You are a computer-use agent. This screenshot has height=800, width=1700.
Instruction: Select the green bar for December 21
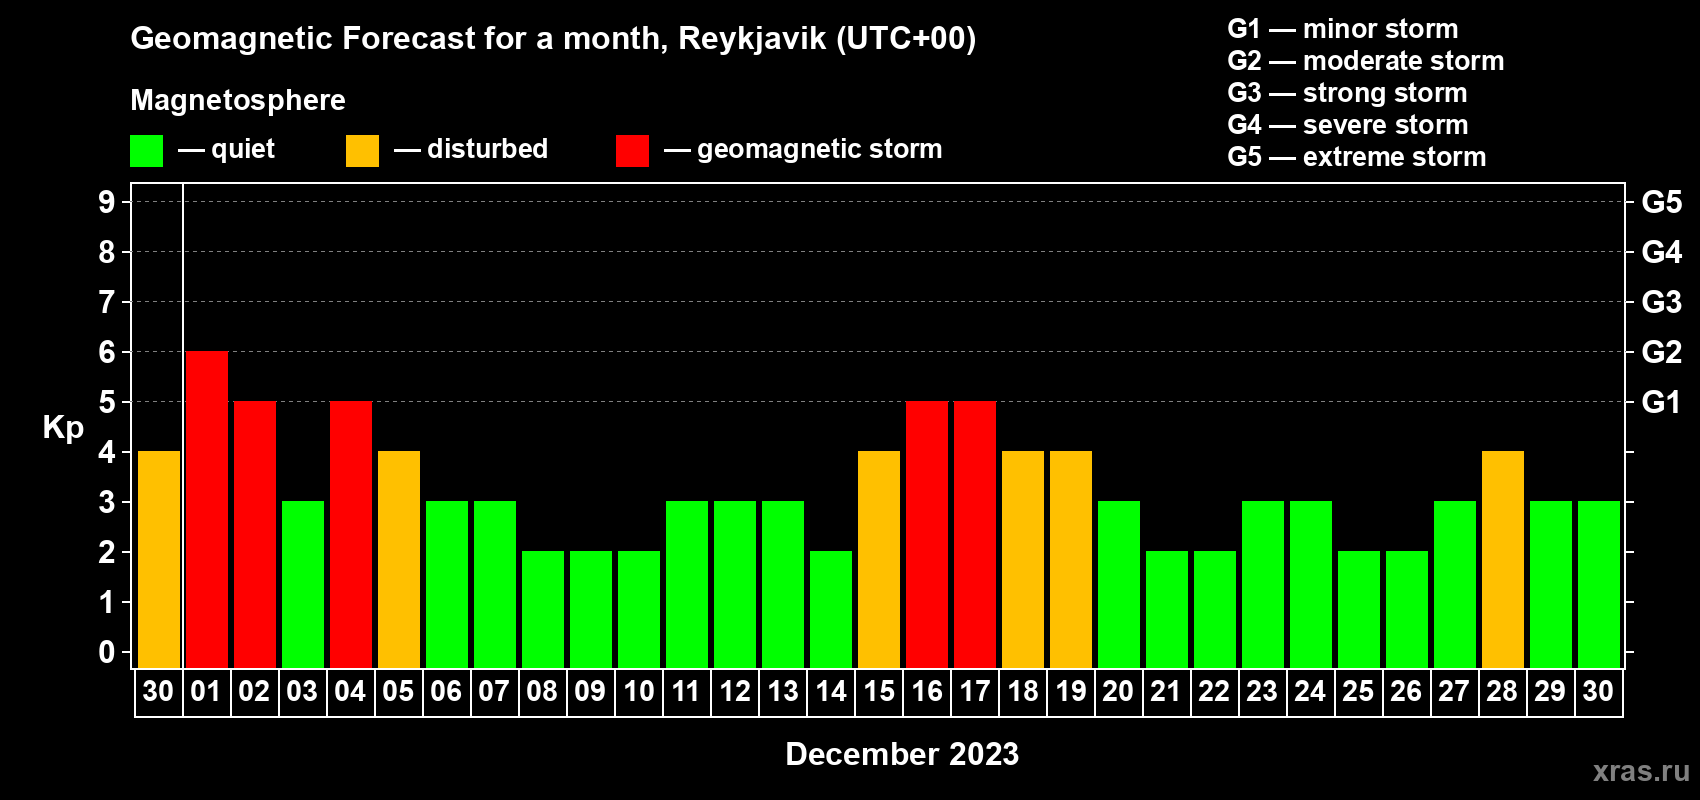pyautogui.click(x=1167, y=609)
